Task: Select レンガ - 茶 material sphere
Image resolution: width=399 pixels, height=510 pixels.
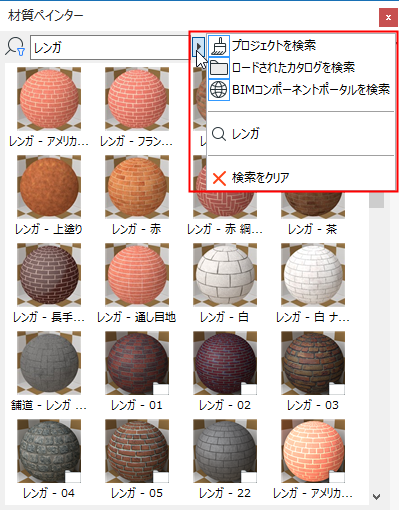Action: [313, 205]
